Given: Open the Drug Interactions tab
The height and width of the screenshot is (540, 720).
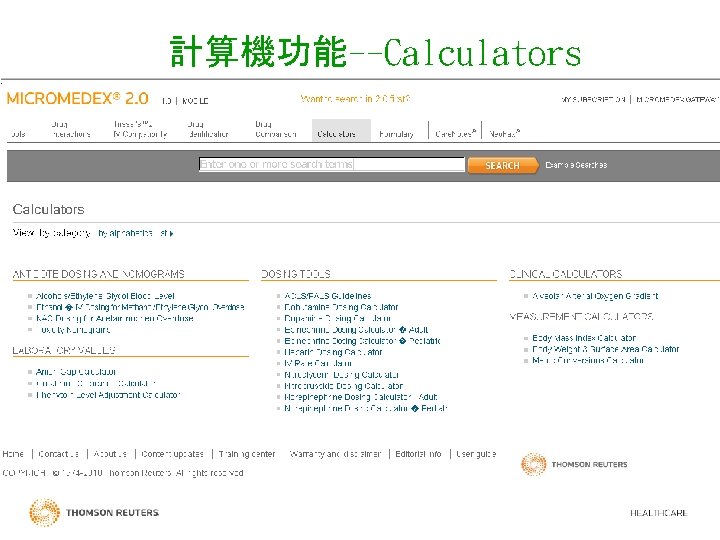Looking at the screenshot, I should coord(71,129).
